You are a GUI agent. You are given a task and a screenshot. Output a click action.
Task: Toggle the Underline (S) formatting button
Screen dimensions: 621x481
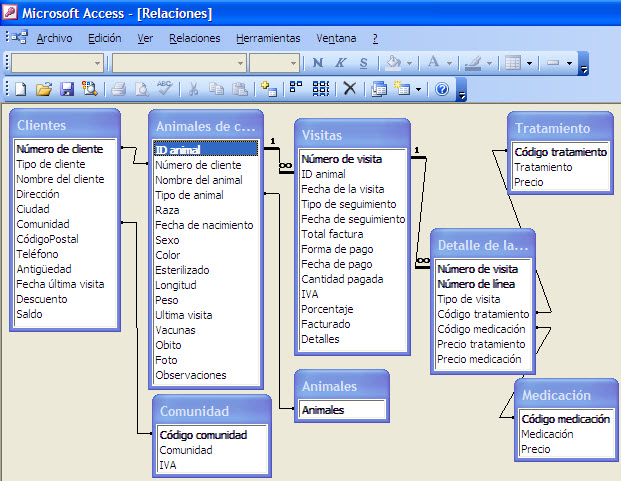(363, 63)
